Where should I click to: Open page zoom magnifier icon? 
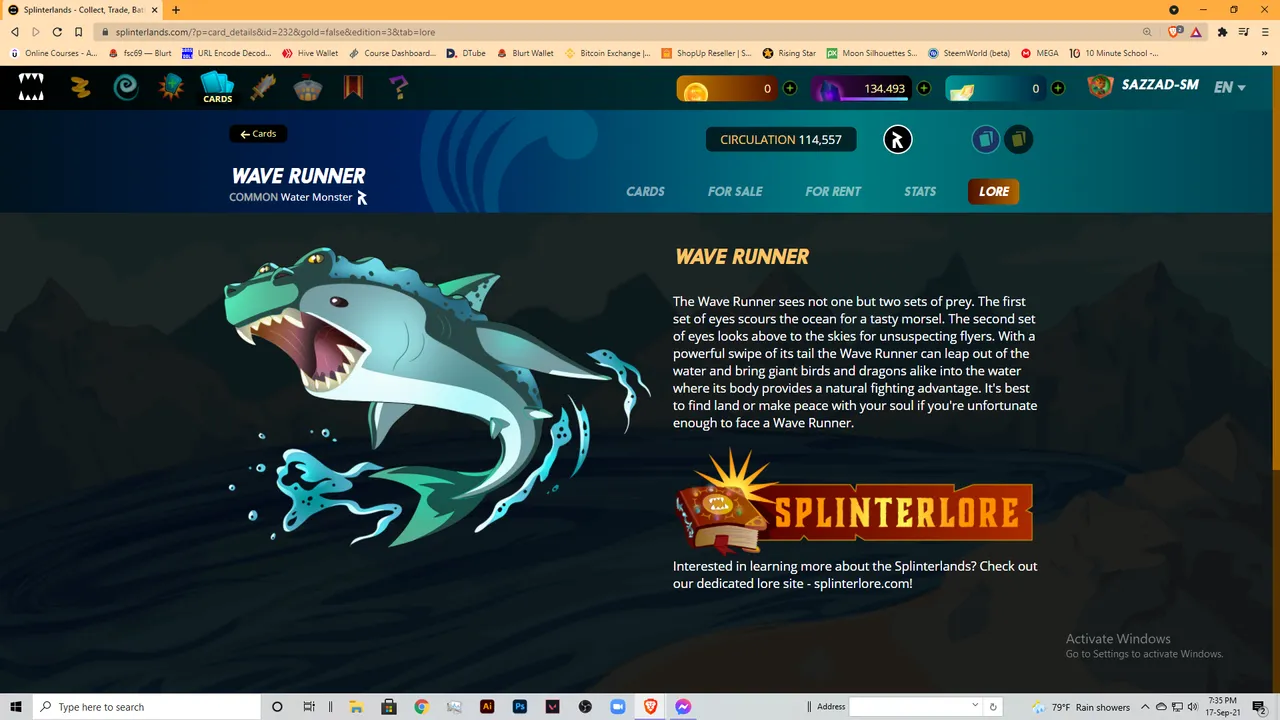tap(1147, 32)
